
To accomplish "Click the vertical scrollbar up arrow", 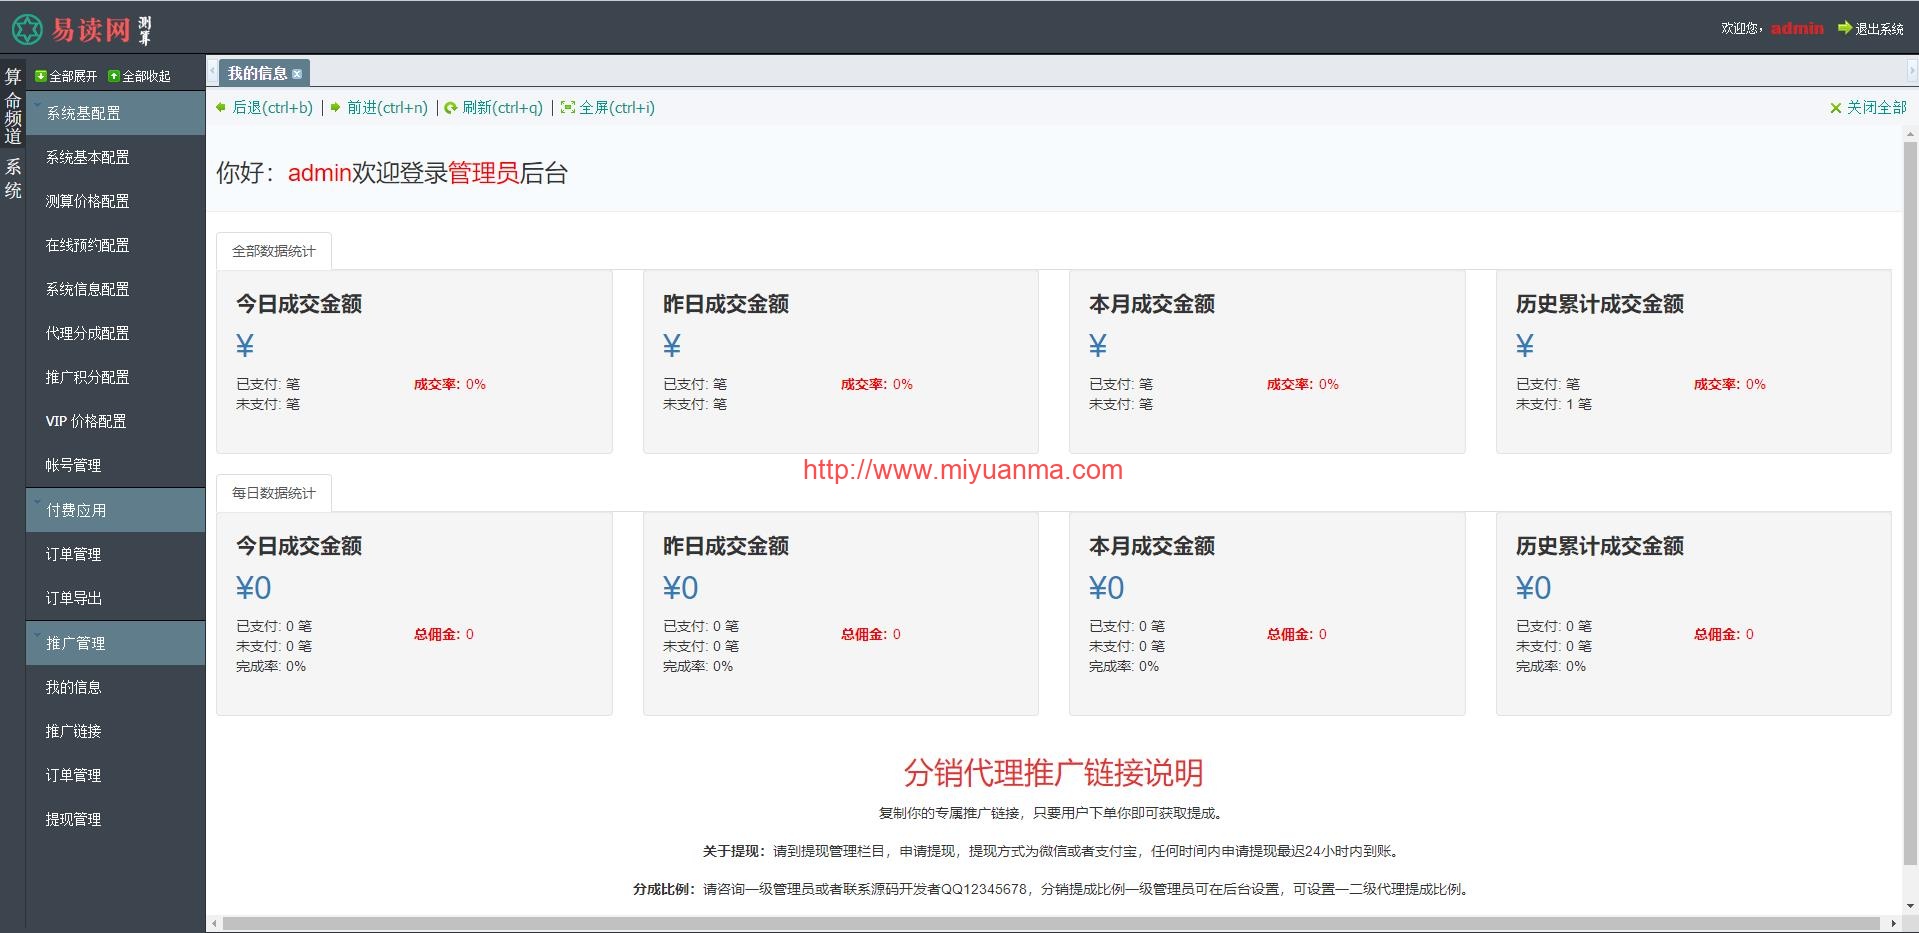I will [x=1910, y=134].
